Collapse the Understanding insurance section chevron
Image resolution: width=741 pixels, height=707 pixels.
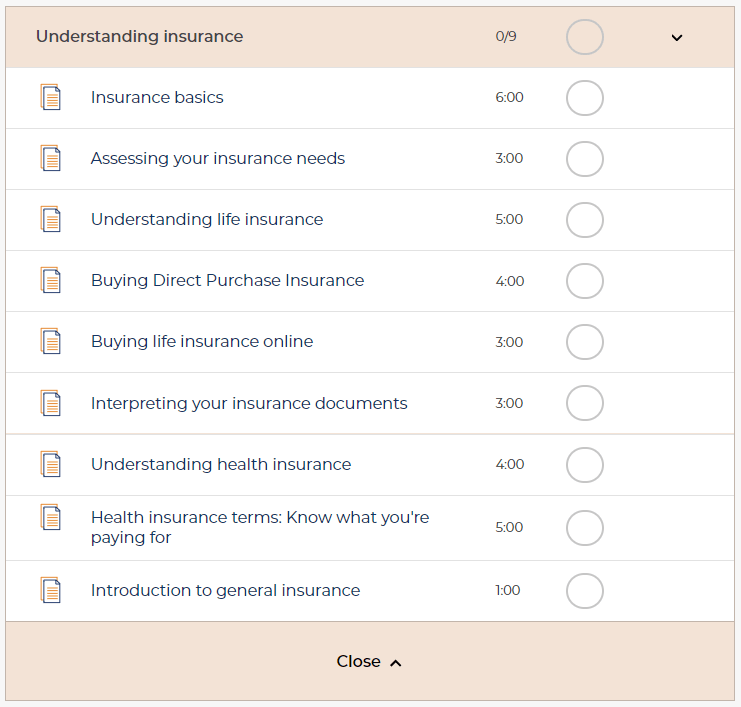pos(677,38)
